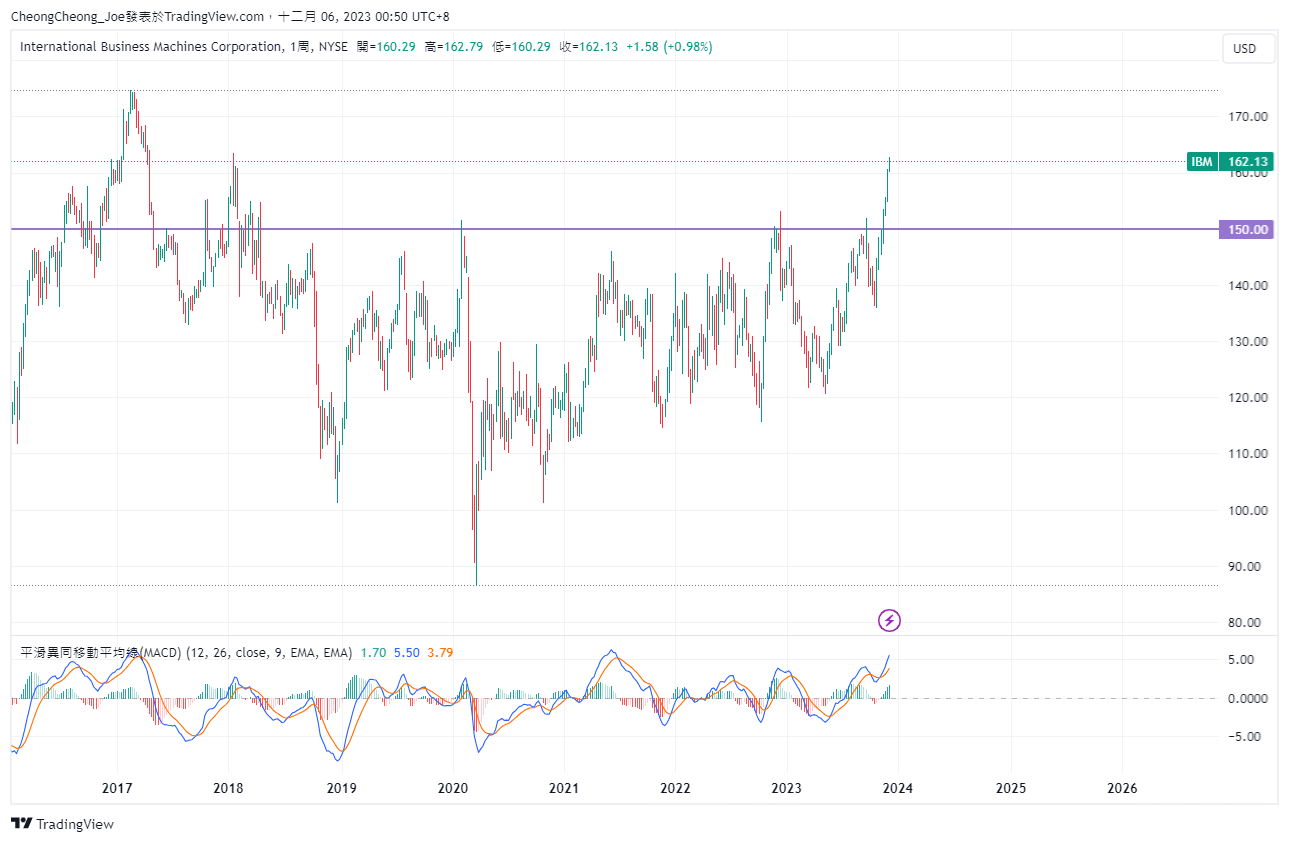Click the +1.58 (+0.98%) change value
The height and width of the screenshot is (843, 1289).
click(669, 47)
